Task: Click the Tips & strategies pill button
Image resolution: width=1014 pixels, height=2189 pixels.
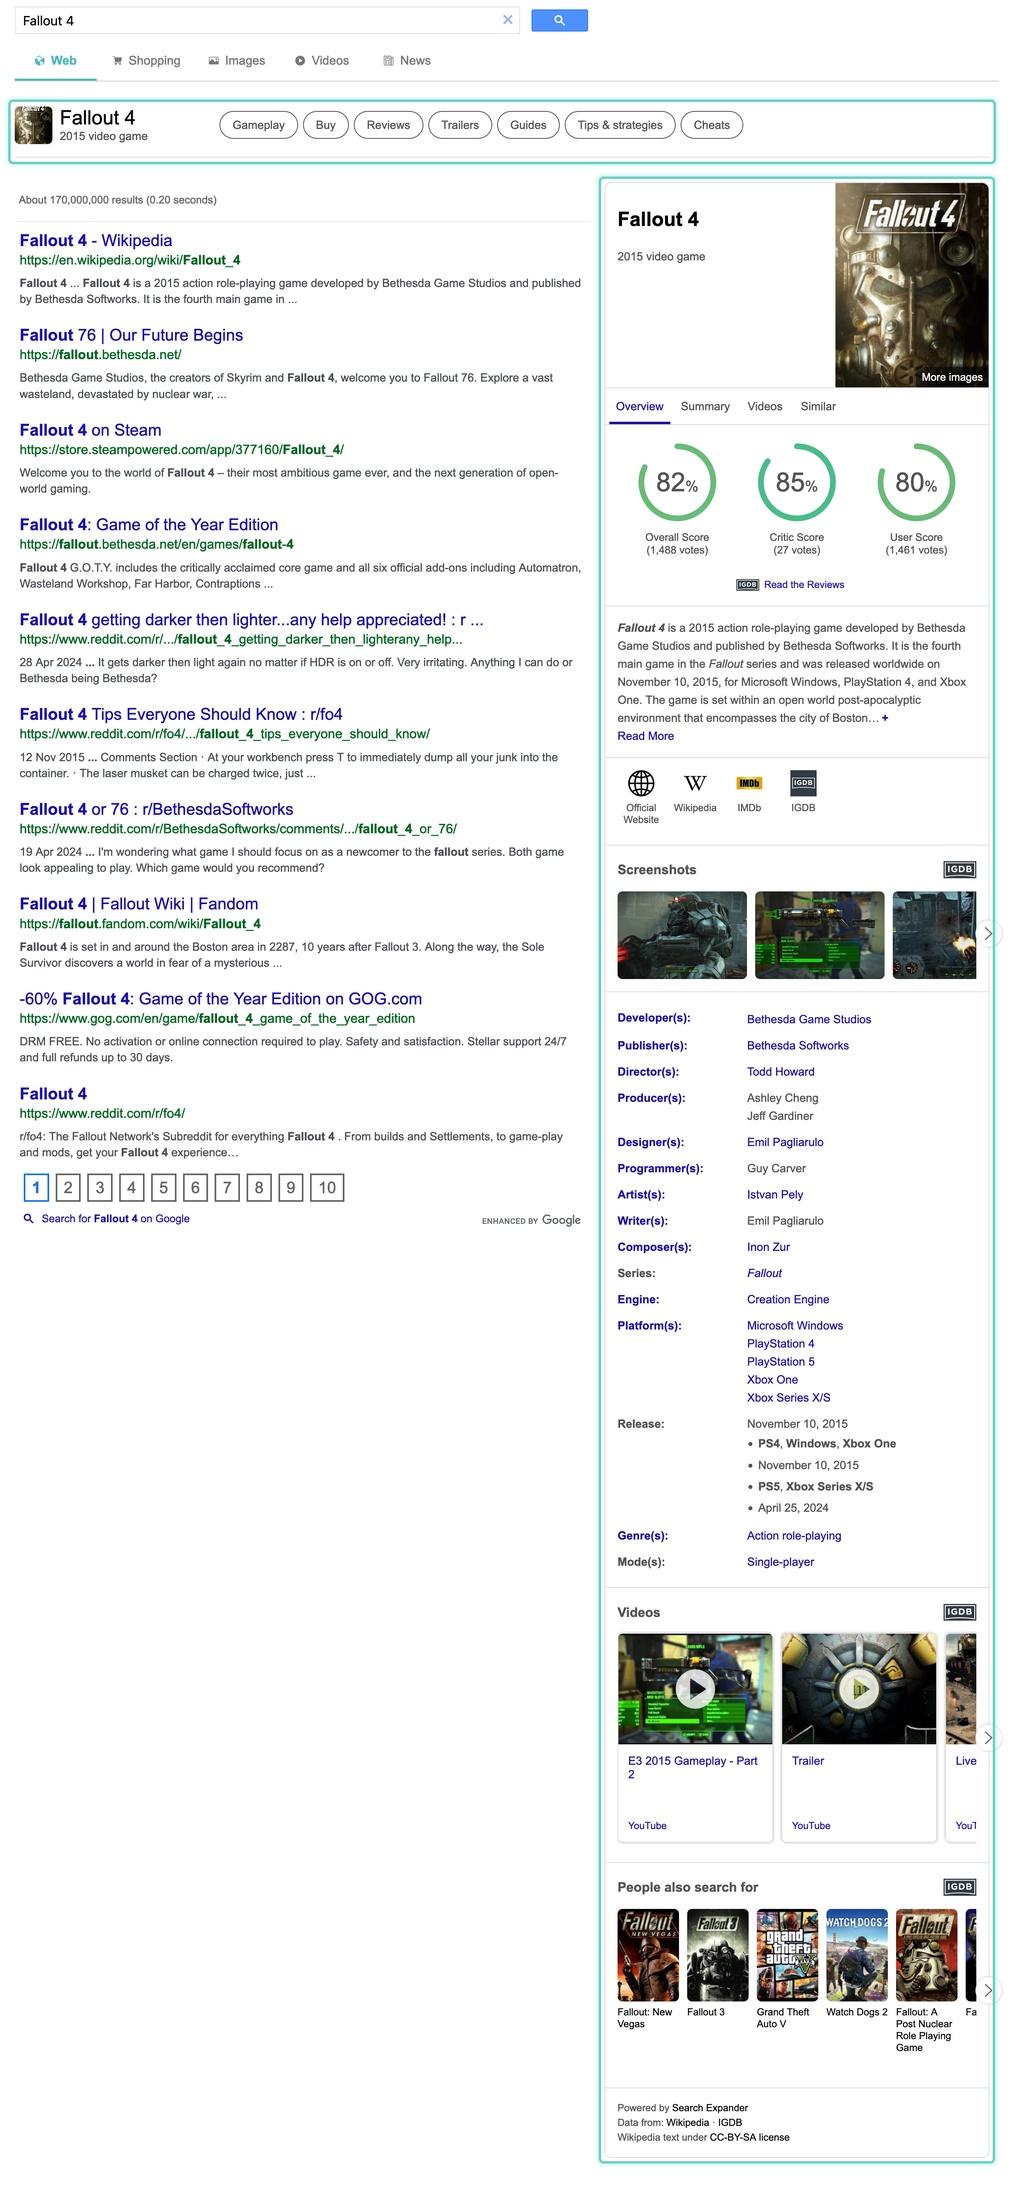Action: 620,125
